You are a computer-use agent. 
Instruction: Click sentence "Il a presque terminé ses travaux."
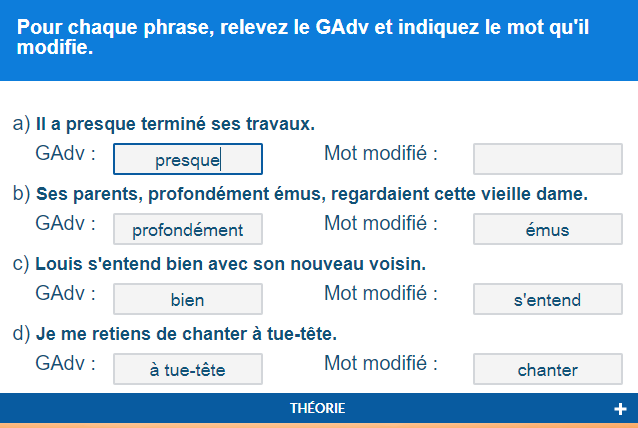tap(175, 124)
